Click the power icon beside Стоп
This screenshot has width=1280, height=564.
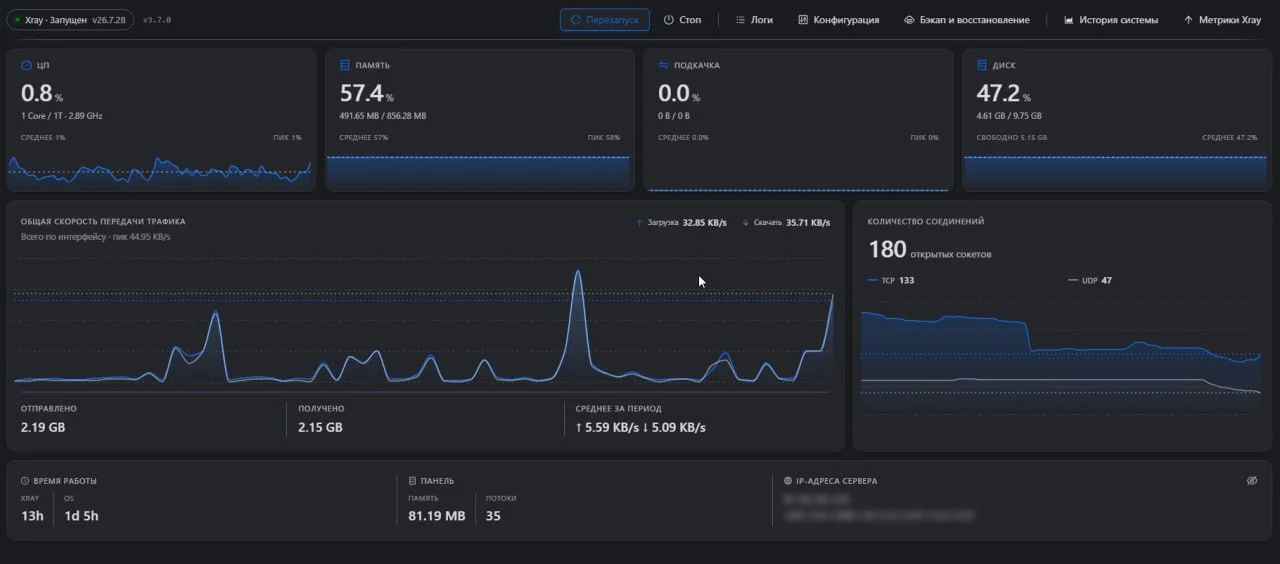tap(667, 20)
